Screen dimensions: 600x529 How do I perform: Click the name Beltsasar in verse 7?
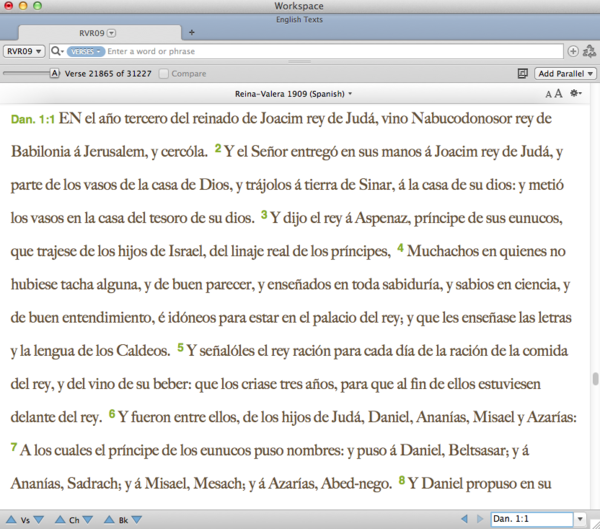478,450
